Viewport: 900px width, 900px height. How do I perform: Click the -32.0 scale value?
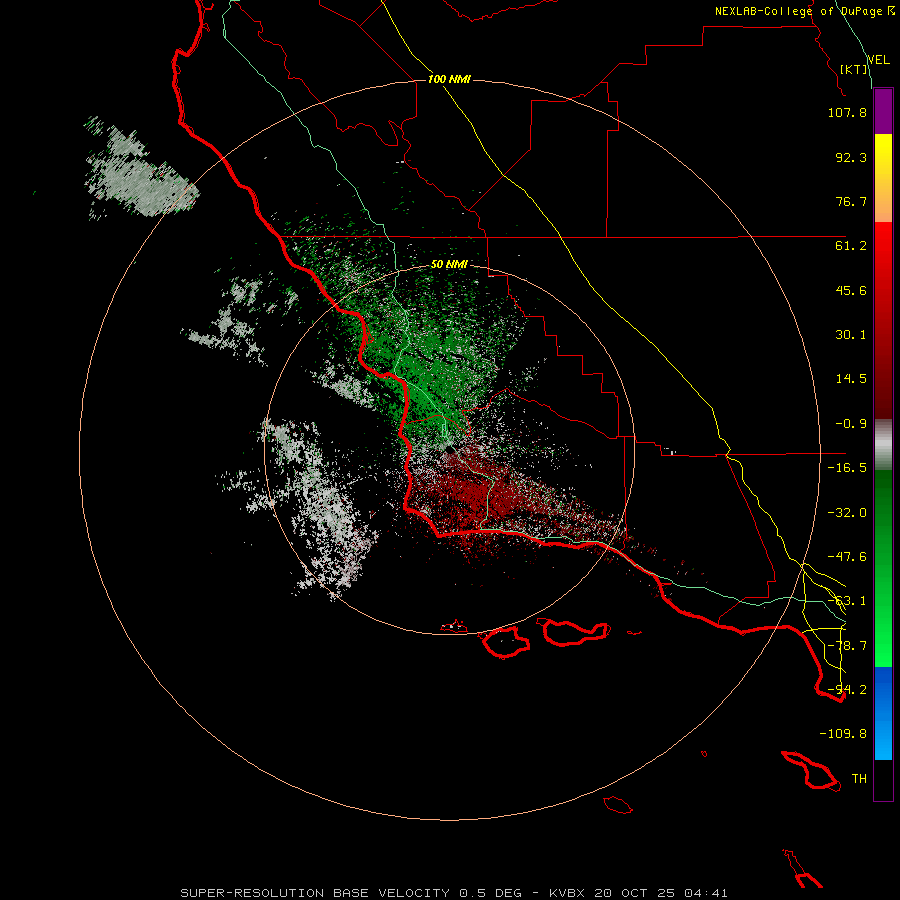coord(847,513)
